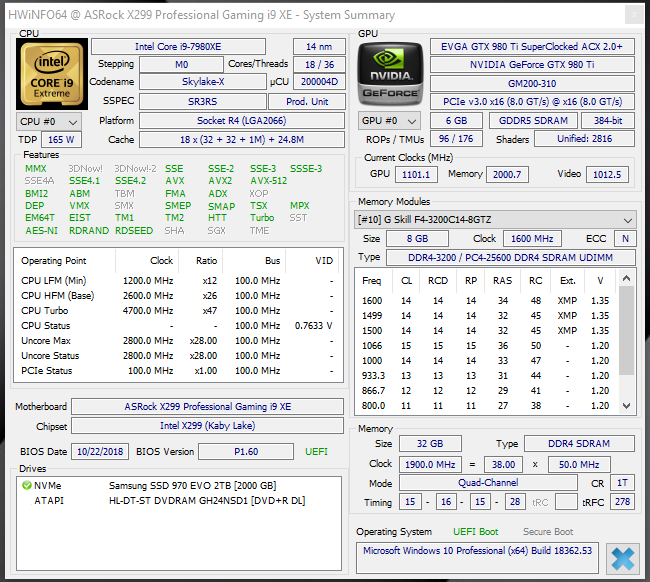Click the NVIDIA GeForce GTX 980 Ti field
This screenshot has height=582, width=650.
pos(532,65)
